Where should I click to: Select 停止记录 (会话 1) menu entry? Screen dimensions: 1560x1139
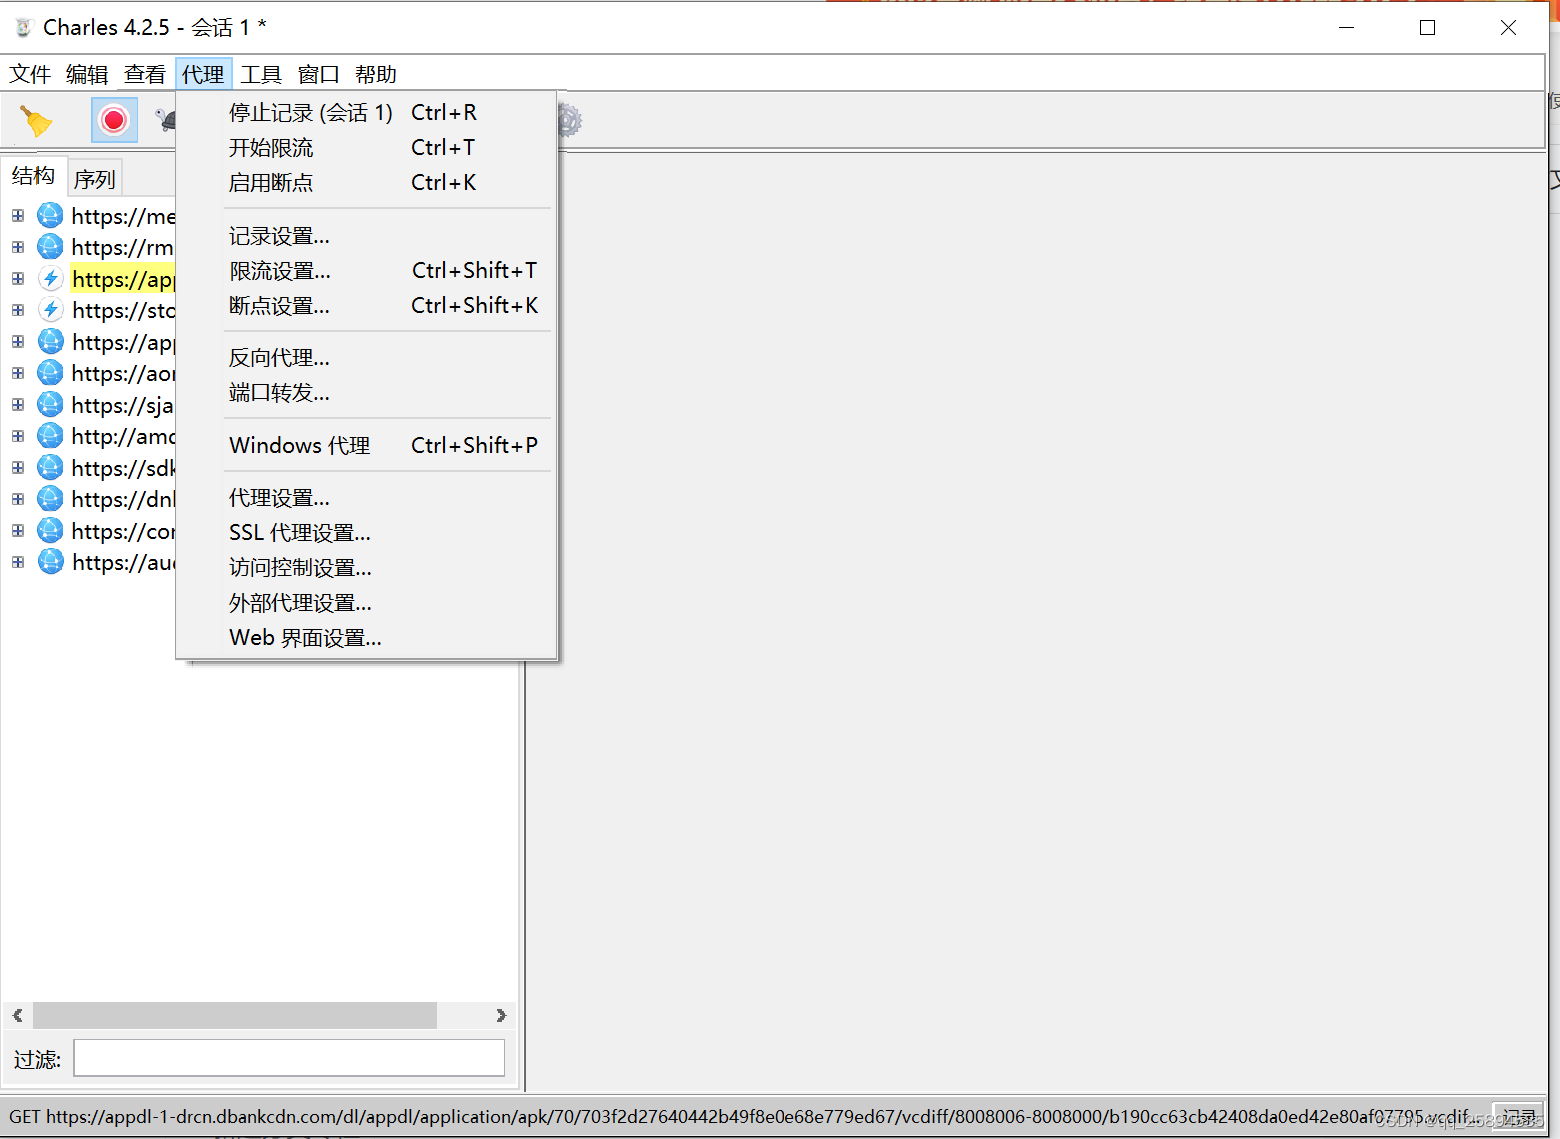(366, 112)
